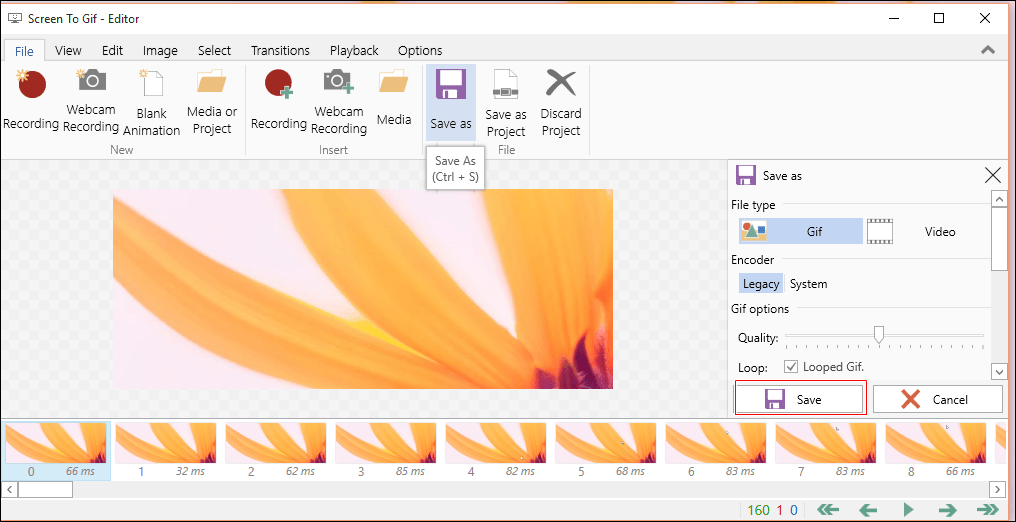
Task: Open the File tab
Action: (25, 51)
